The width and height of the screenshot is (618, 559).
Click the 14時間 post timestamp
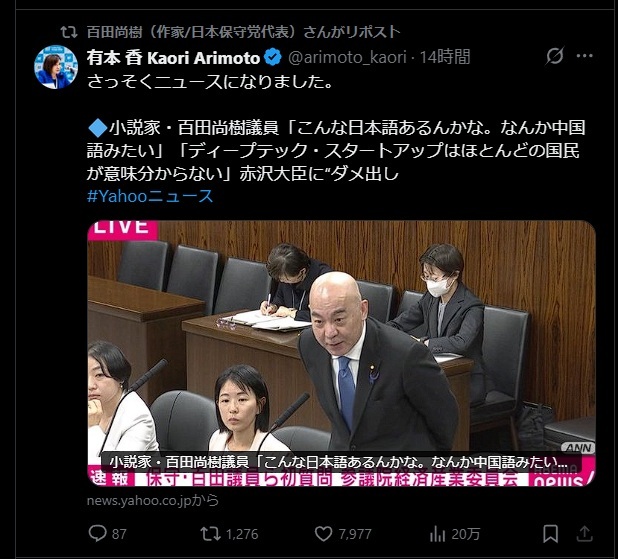pos(445,58)
